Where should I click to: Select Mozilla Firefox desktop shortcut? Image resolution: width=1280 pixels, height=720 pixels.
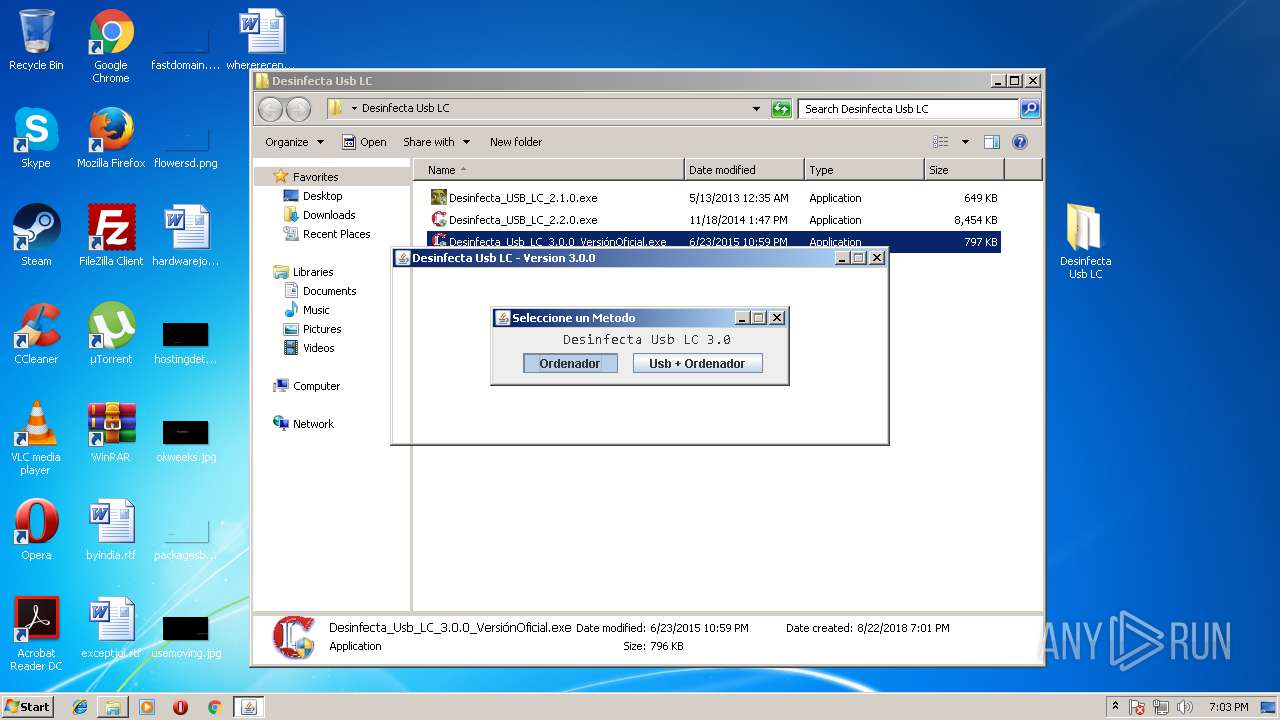pyautogui.click(x=111, y=138)
